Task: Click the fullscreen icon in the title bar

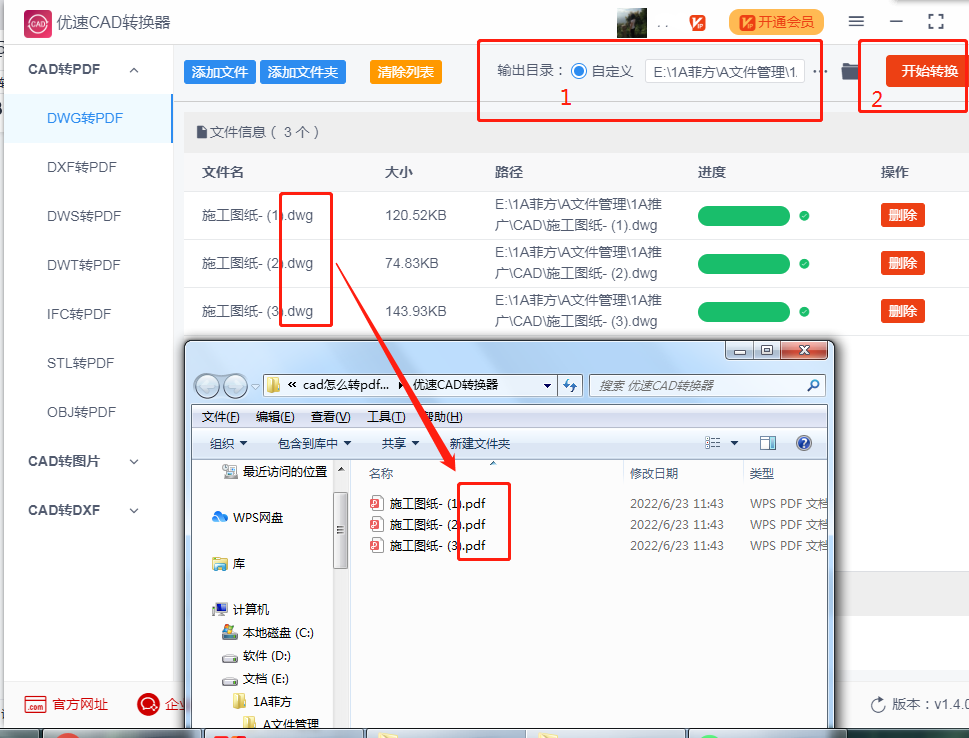Action: point(936,22)
